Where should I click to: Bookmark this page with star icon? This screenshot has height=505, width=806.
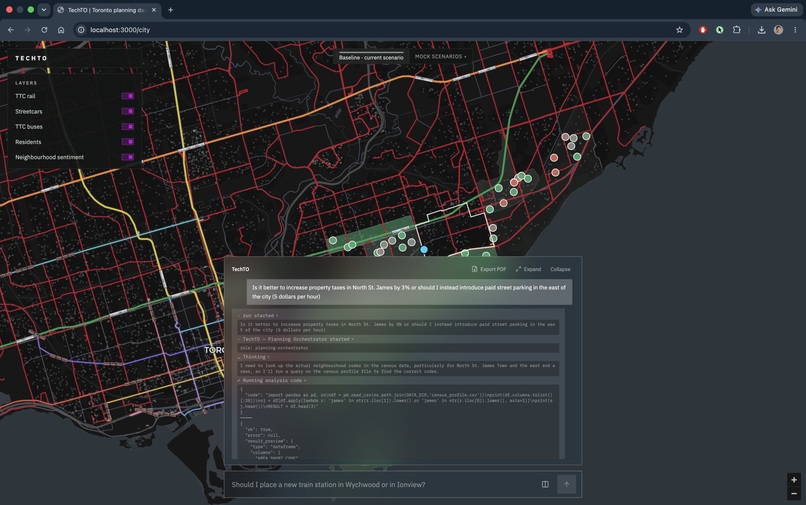[x=680, y=30]
